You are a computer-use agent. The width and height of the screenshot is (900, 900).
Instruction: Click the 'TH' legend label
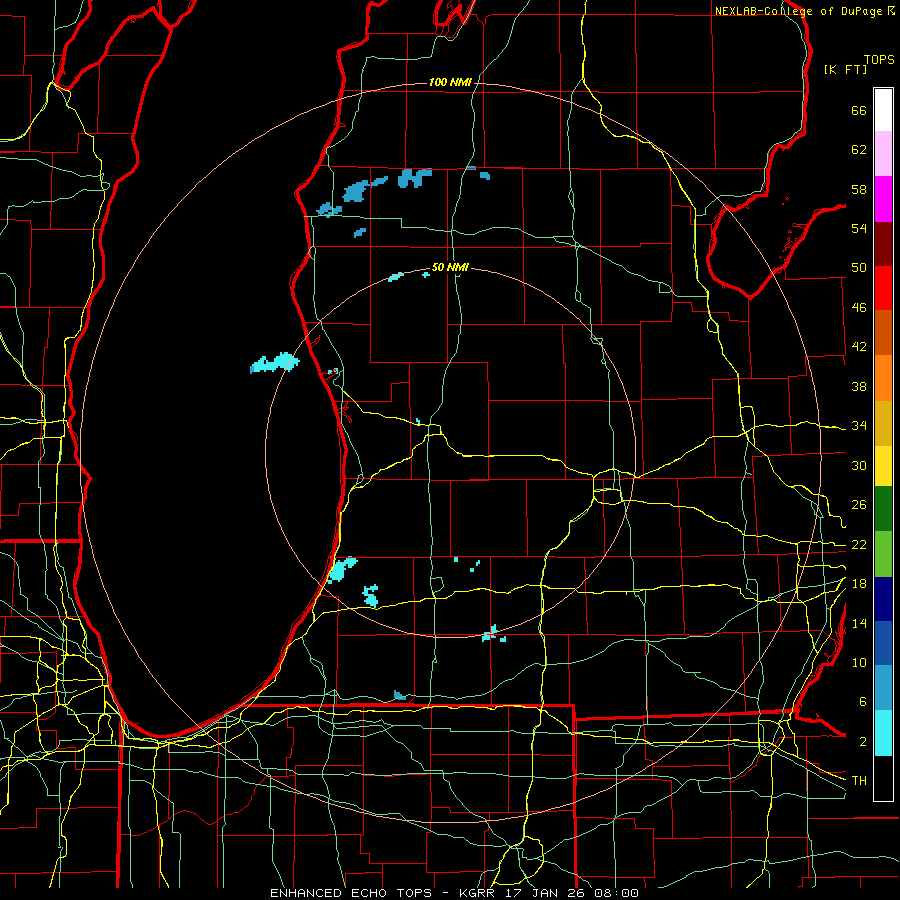(x=859, y=781)
